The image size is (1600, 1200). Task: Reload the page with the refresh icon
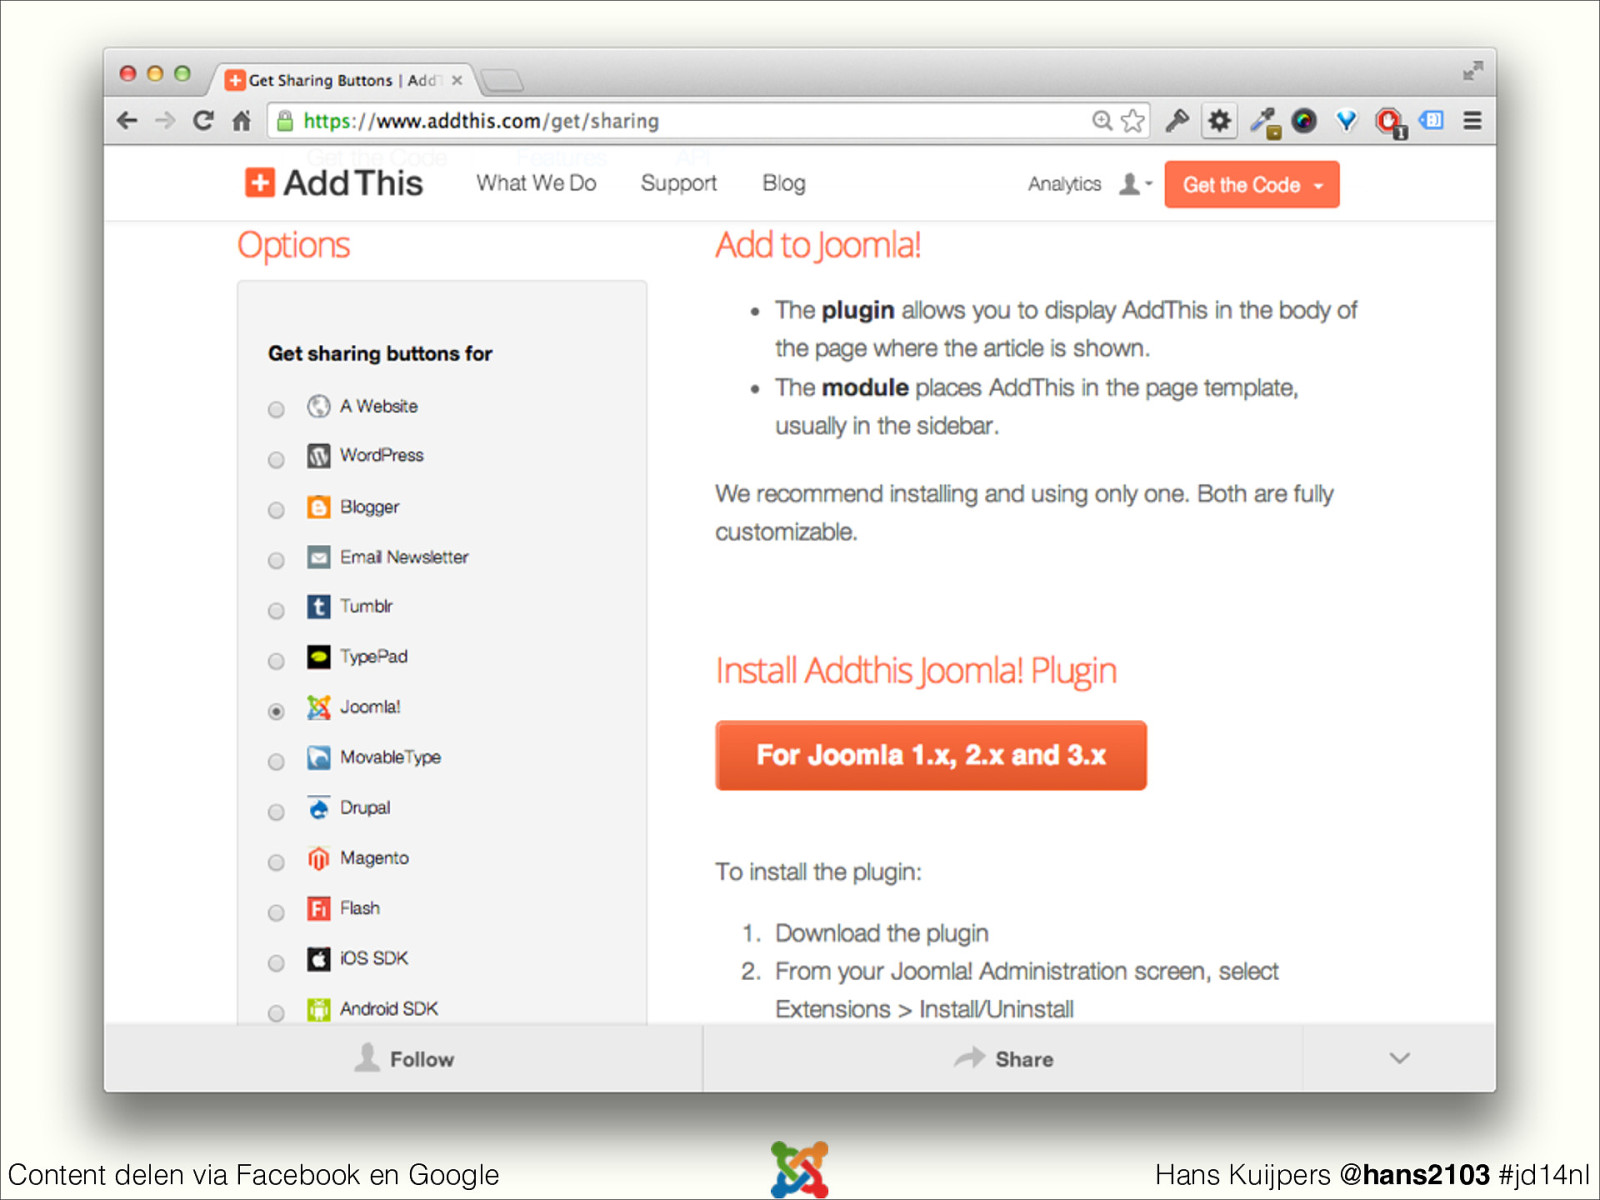click(x=203, y=121)
